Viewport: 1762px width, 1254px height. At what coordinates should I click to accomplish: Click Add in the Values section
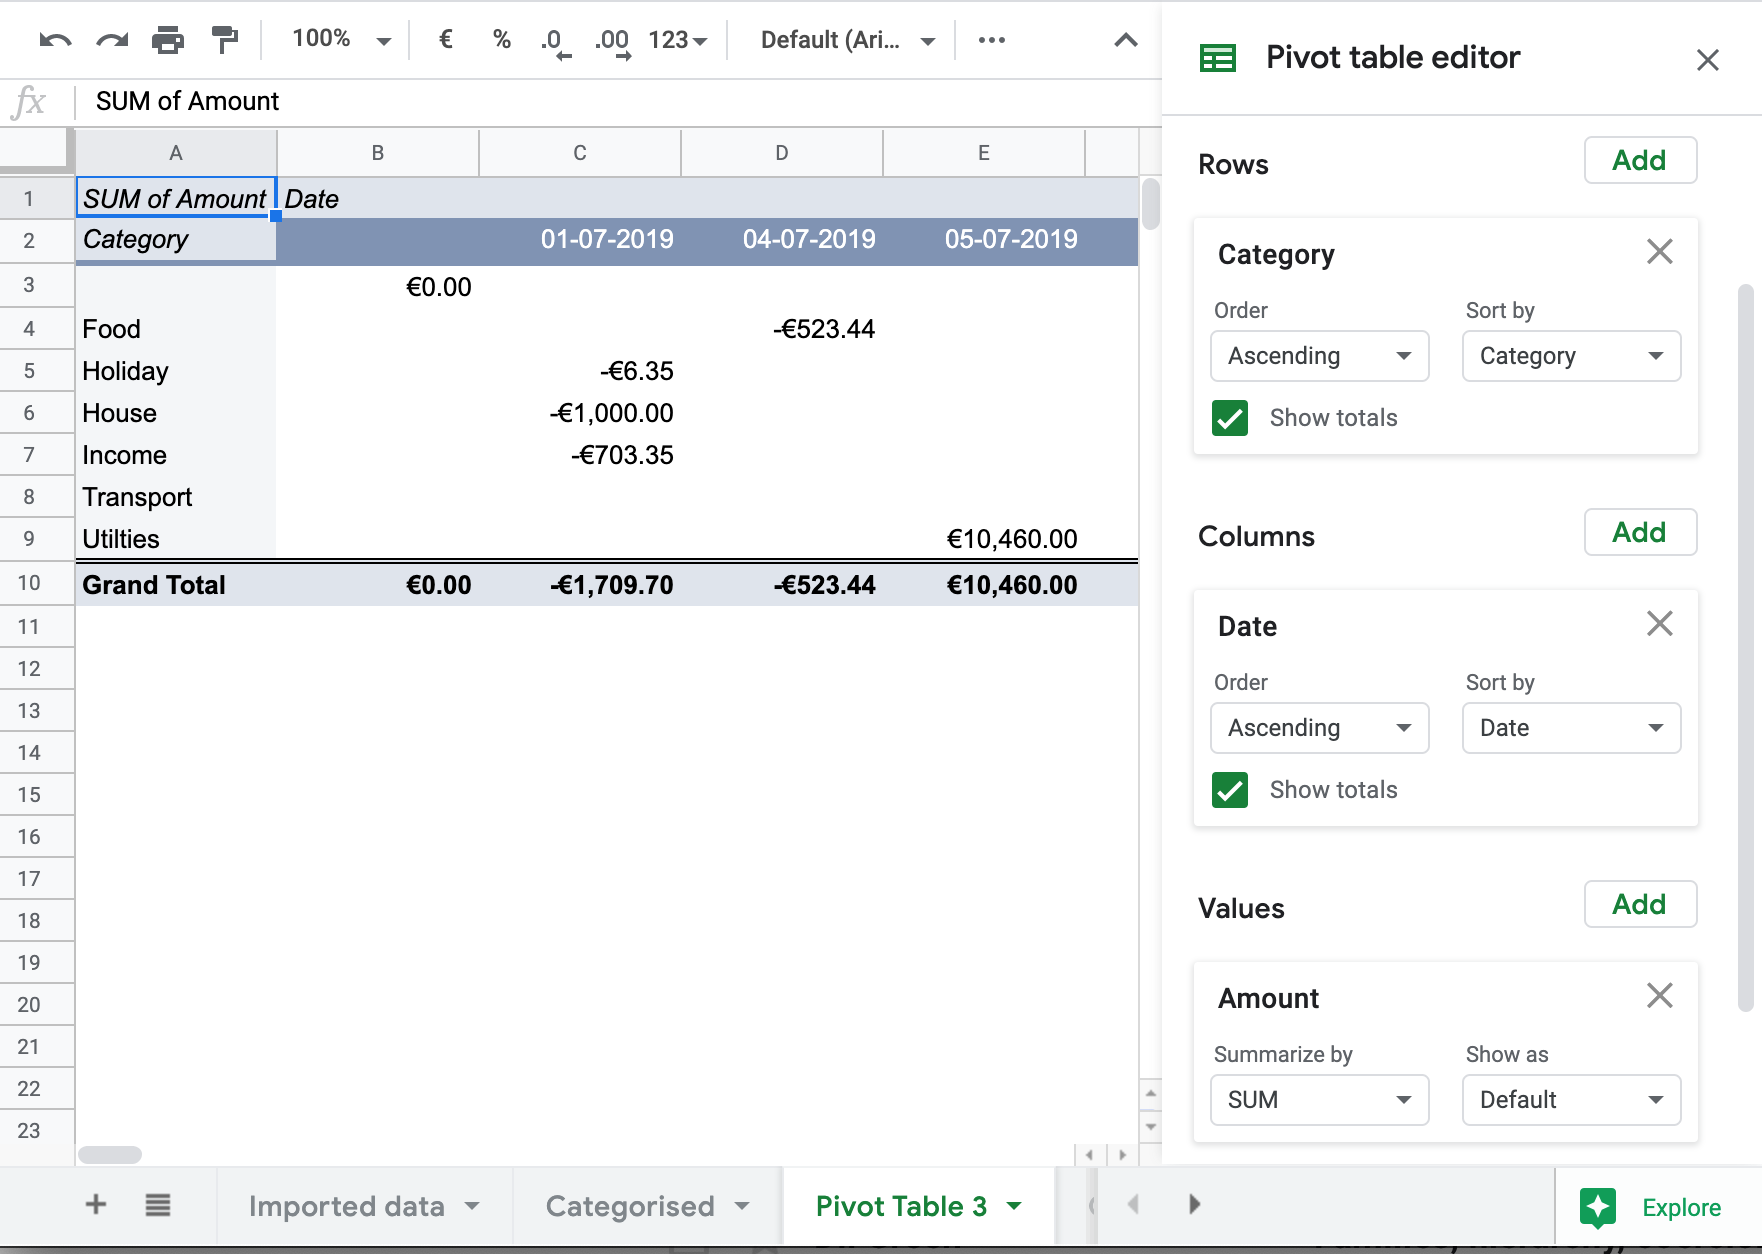(1640, 904)
